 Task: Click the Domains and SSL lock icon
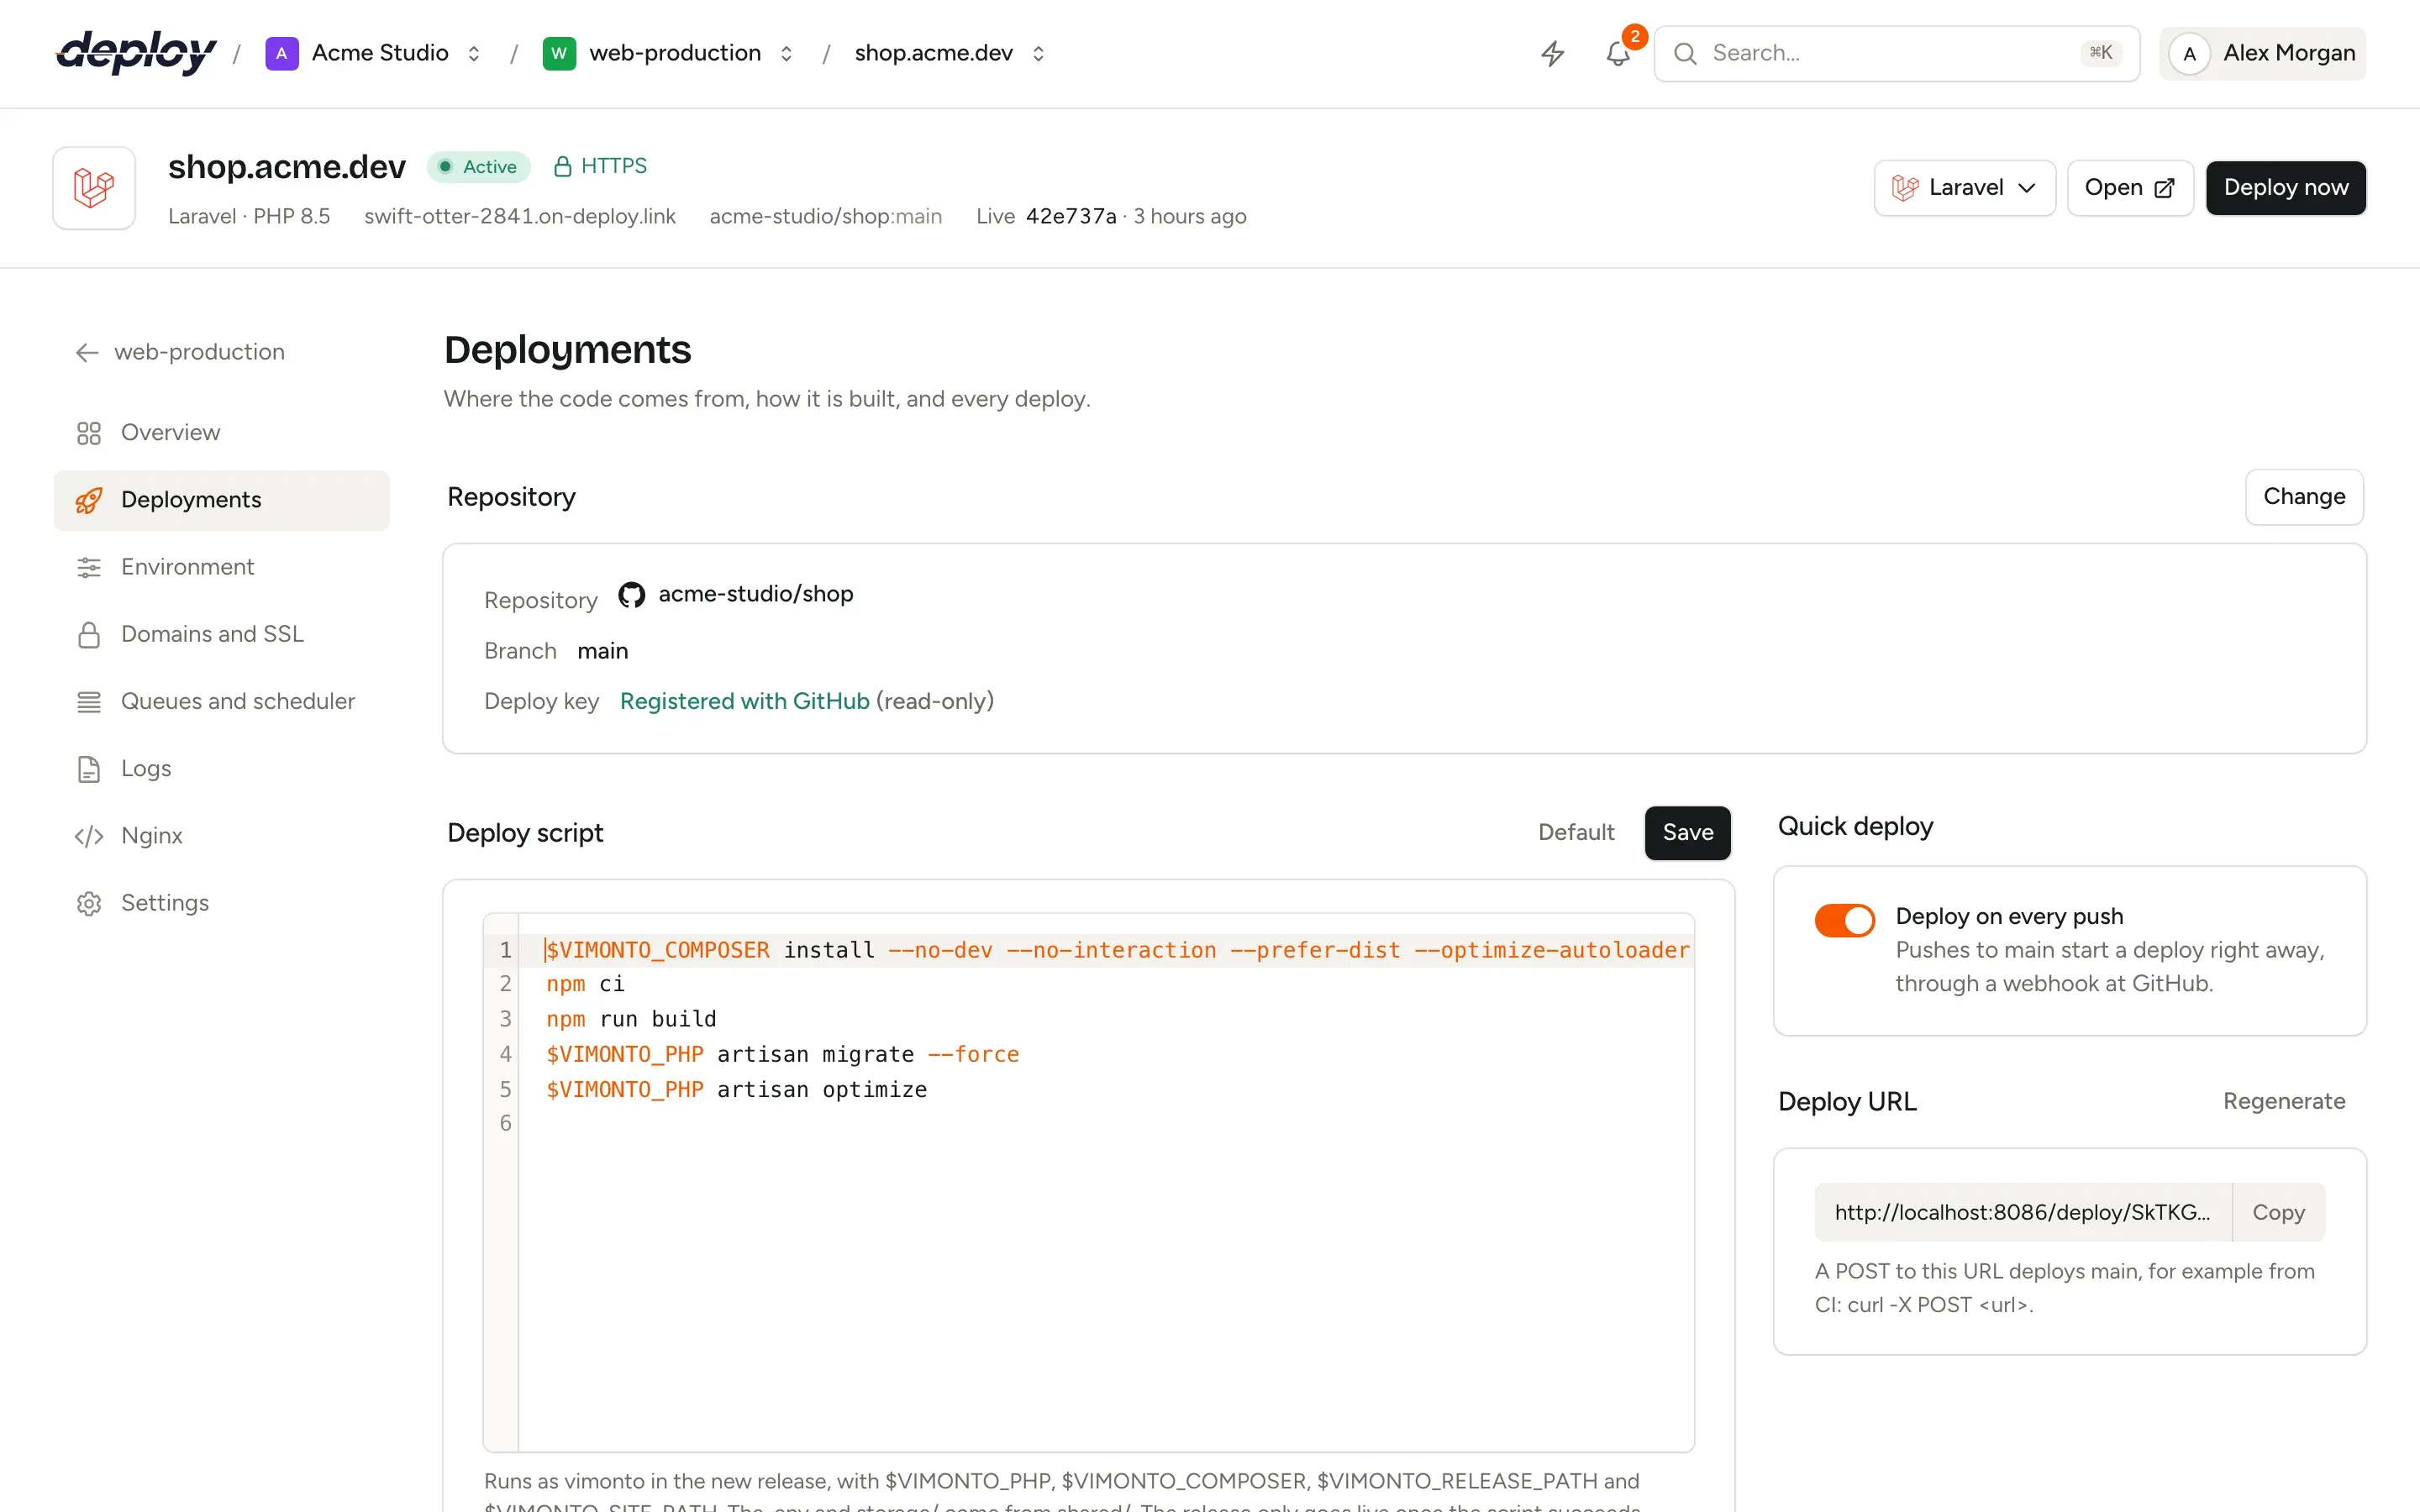point(89,634)
